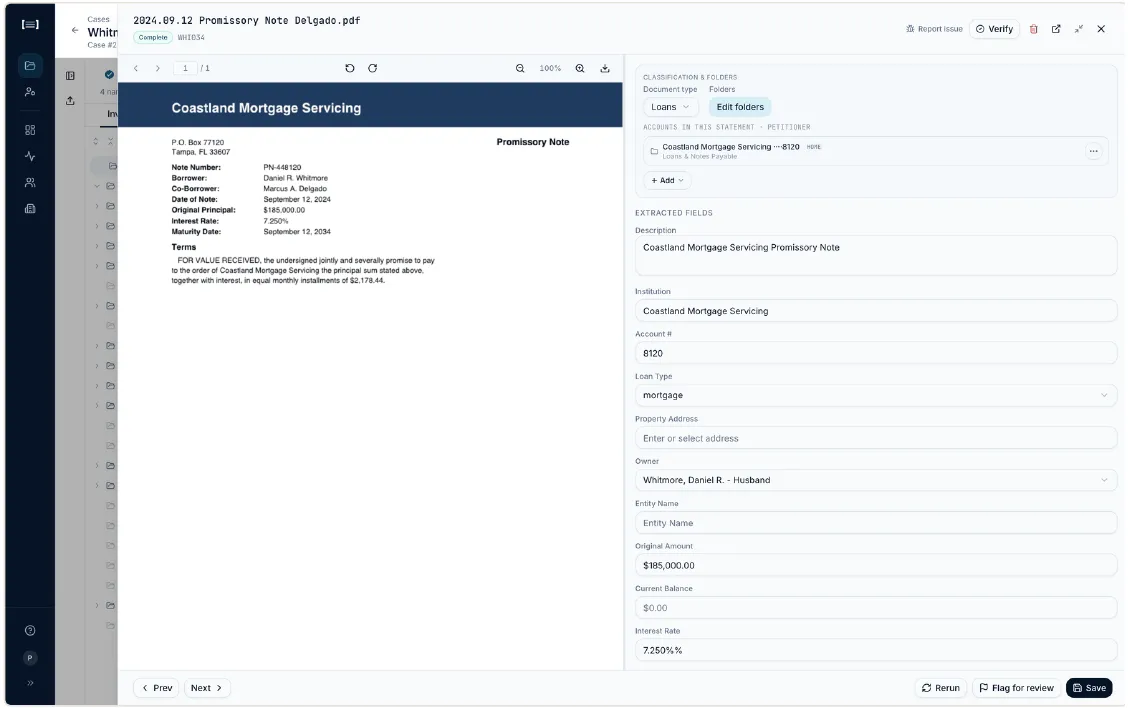Close the document viewer
Image resolution: width=1128 pixels, height=708 pixels.
tap(1101, 29)
